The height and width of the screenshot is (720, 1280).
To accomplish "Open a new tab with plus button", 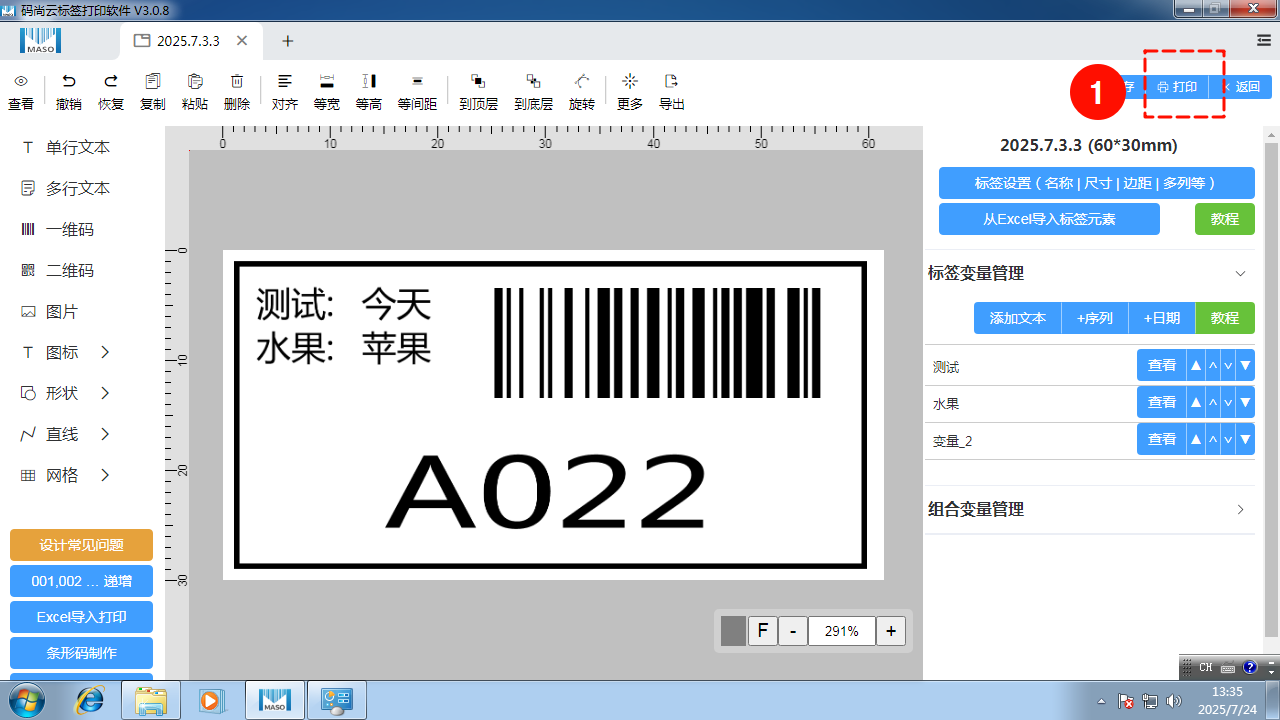I will click(288, 41).
